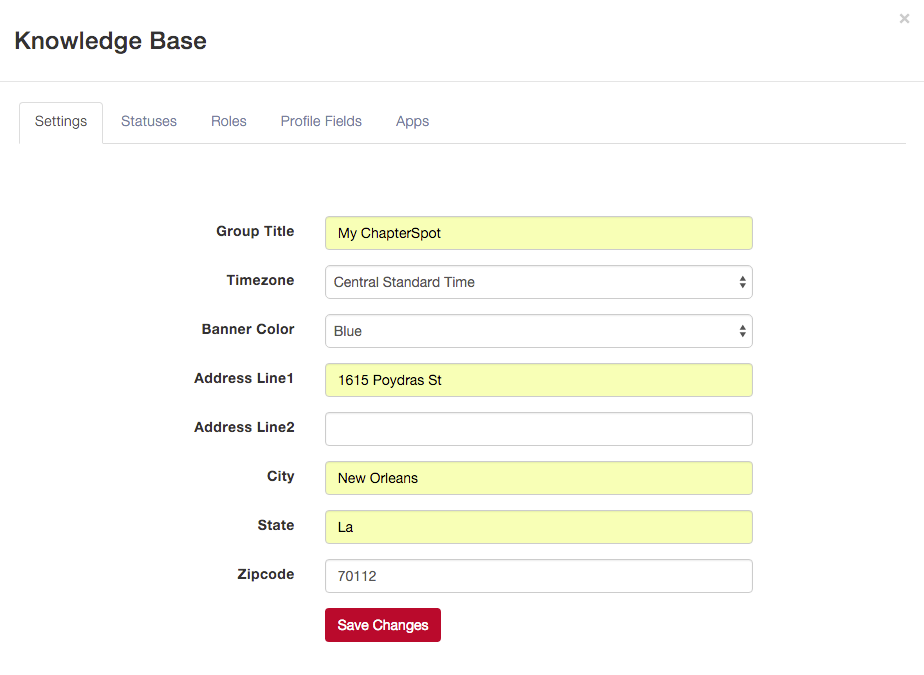
Task: Click the Knowledge Base heading
Action: [x=111, y=41]
